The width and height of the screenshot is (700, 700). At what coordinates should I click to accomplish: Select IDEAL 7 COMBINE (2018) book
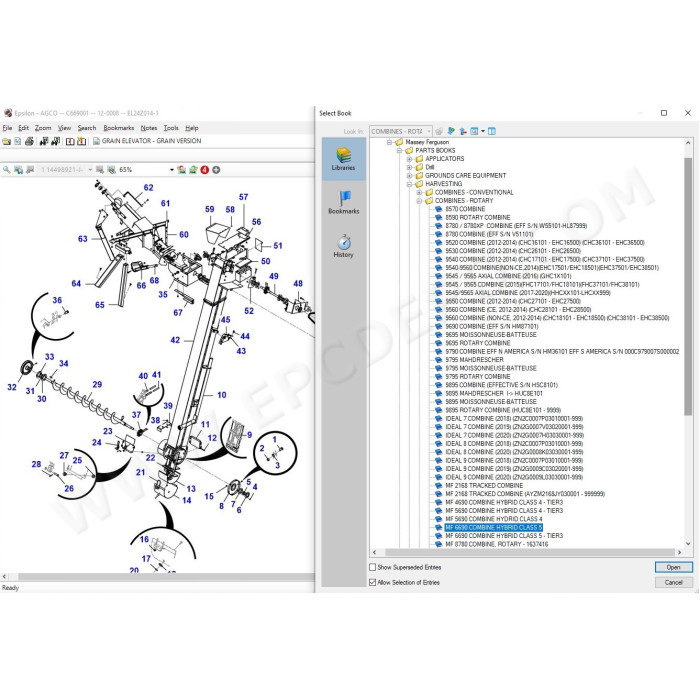click(x=514, y=419)
